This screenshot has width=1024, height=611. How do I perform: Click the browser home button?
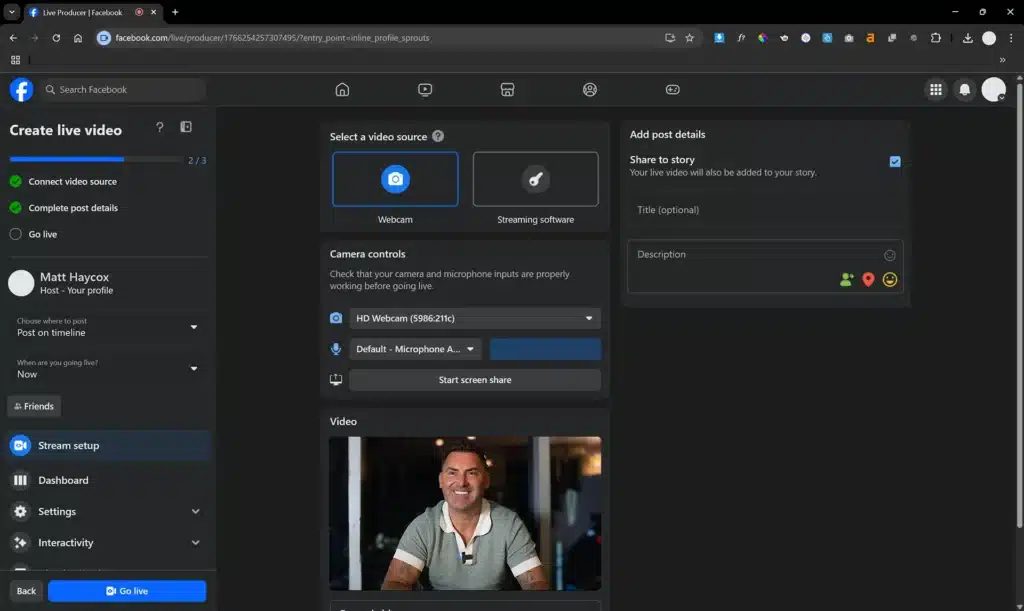(x=78, y=38)
